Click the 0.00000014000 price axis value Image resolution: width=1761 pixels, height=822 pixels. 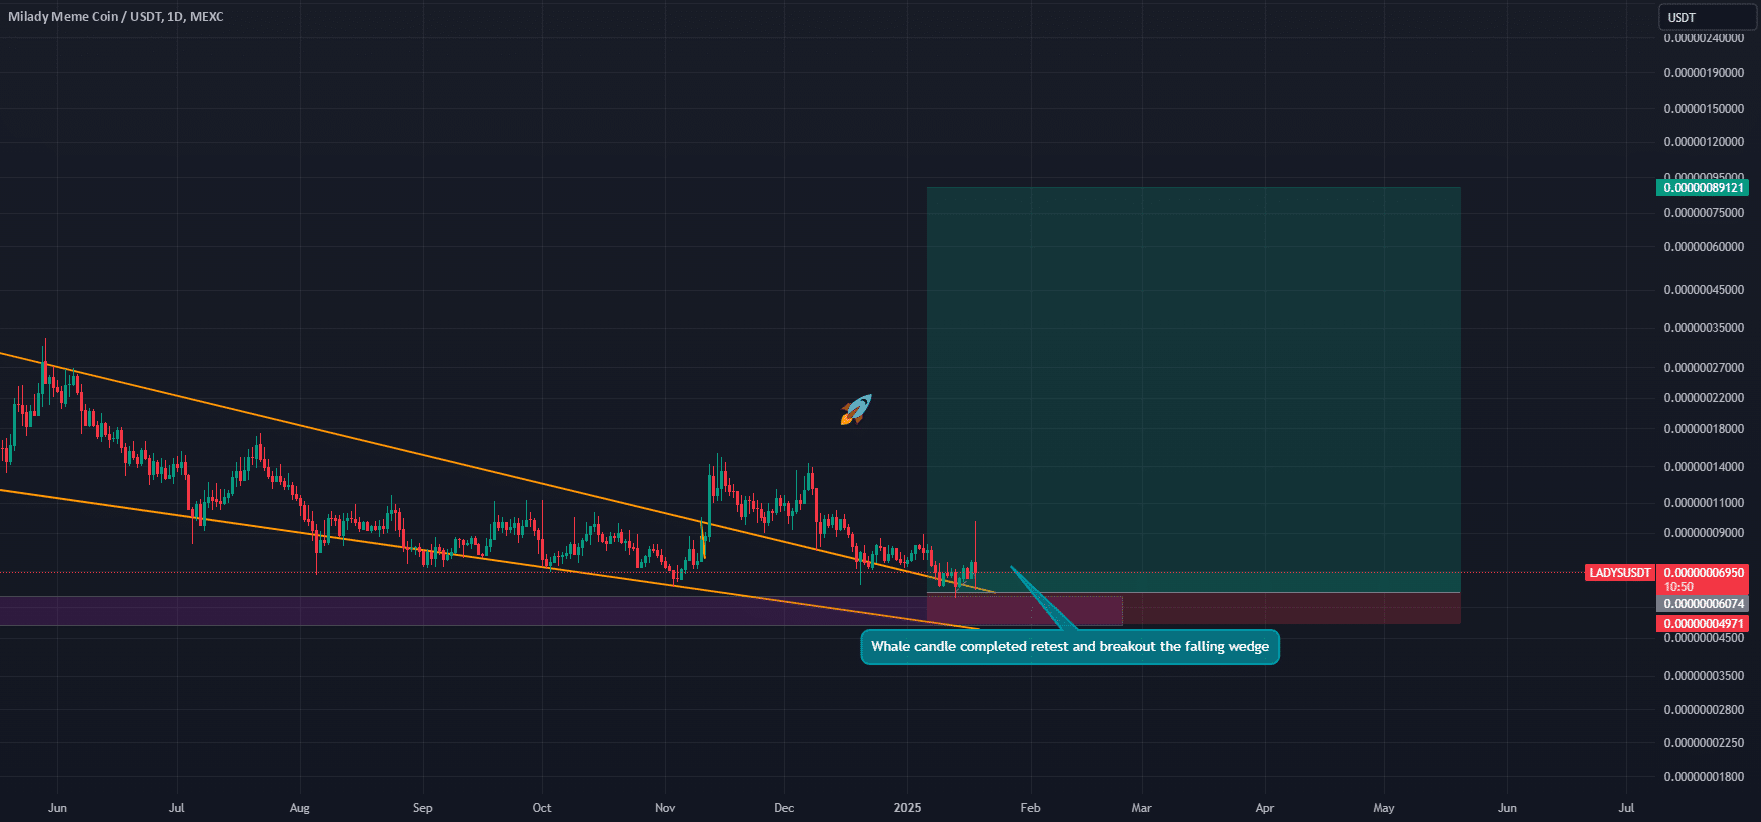(x=1703, y=467)
